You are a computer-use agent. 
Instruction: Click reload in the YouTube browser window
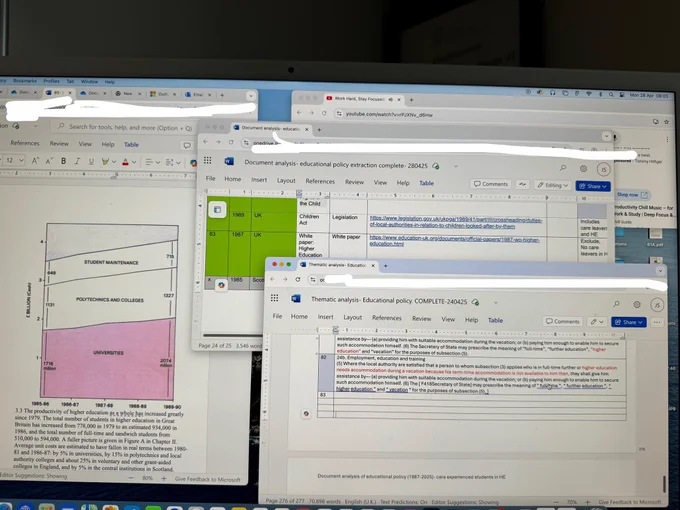coord(324,113)
